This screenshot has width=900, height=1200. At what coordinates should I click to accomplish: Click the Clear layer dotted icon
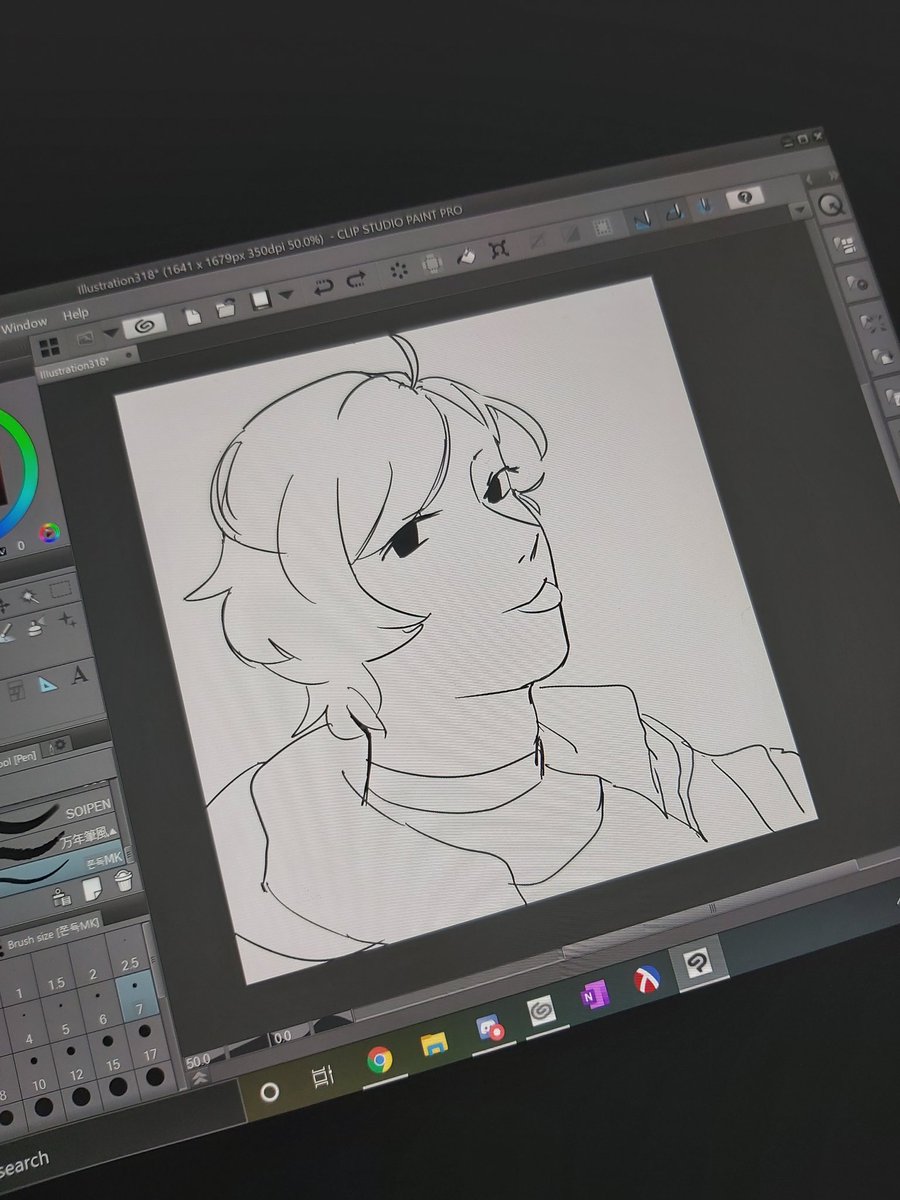[398, 272]
